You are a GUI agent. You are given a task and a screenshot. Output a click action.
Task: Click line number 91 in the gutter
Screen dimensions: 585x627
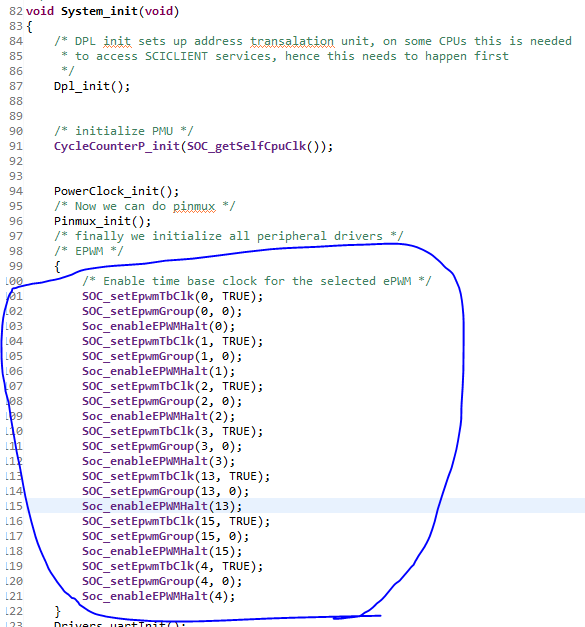(16, 146)
